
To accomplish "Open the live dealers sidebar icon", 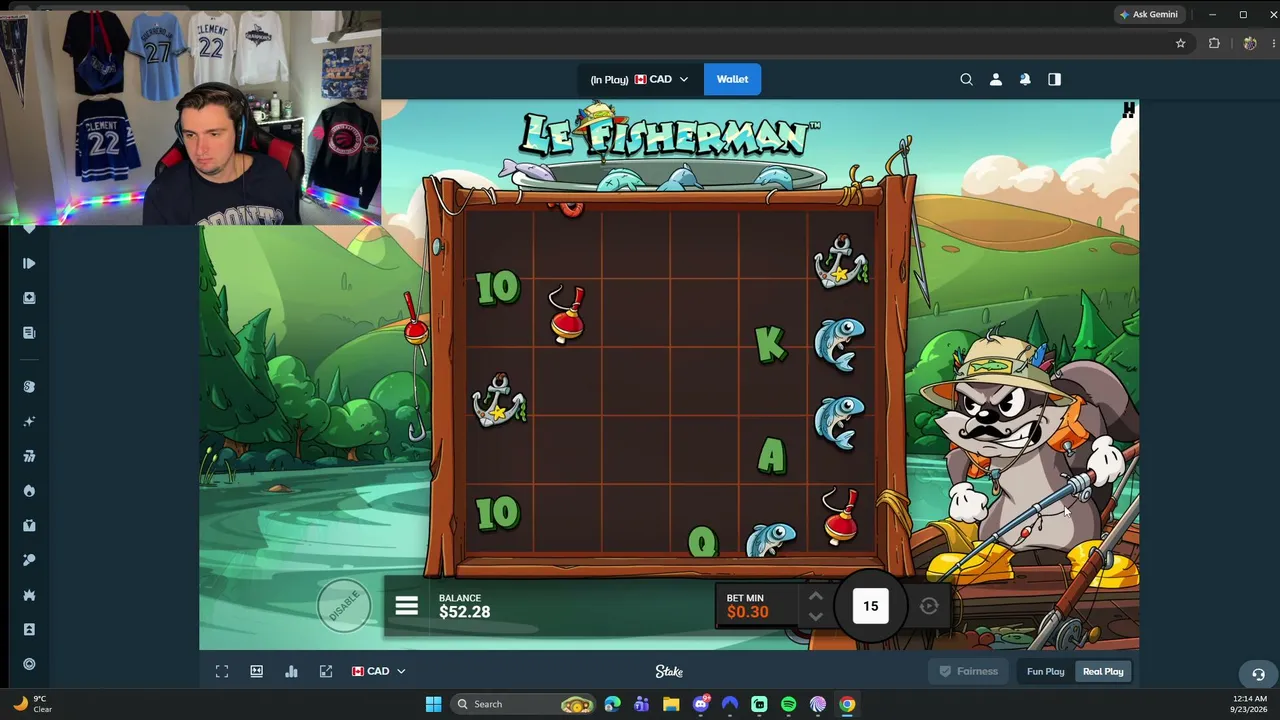I will pyautogui.click(x=29, y=525).
